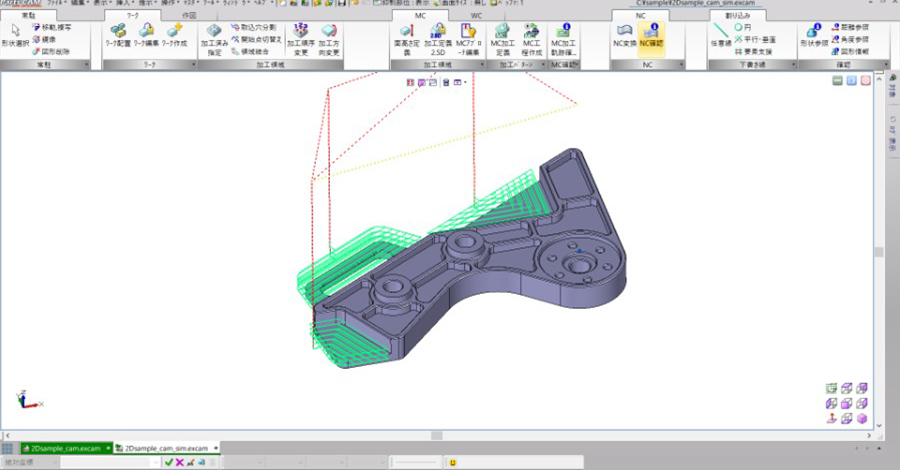The image size is (900, 470).
Task: Click the green minimize-view icon at viewport top-right
Action: pyautogui.click(x=838, y=81)
